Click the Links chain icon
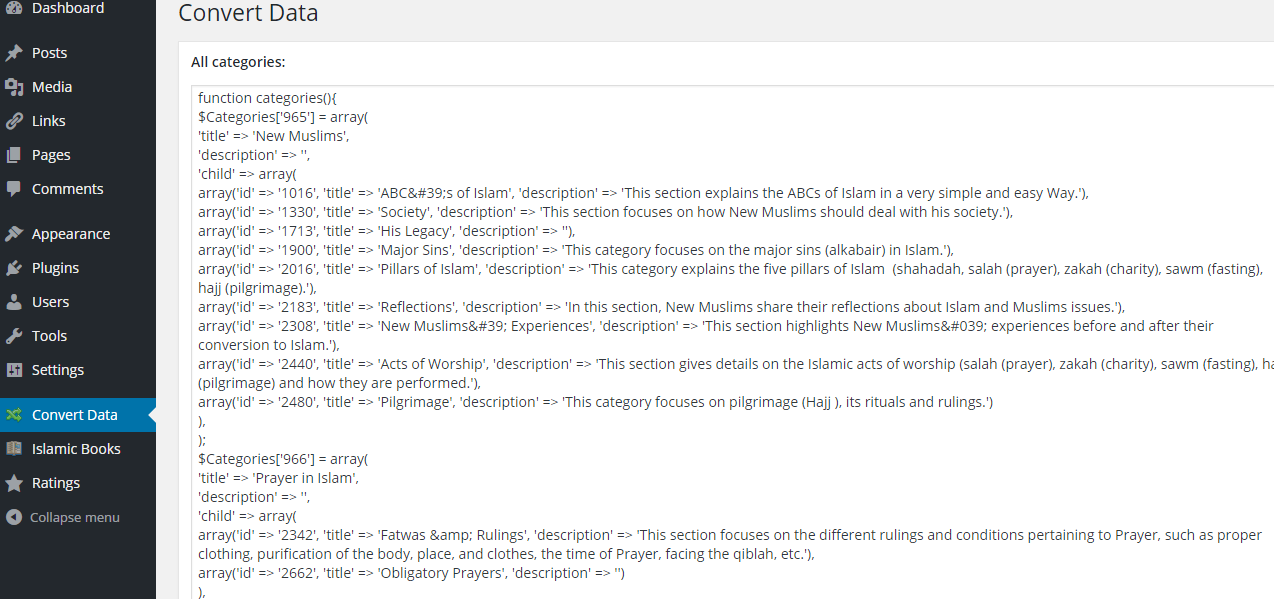The width and height of the screenshot is (1274, 599). [14, 121]
